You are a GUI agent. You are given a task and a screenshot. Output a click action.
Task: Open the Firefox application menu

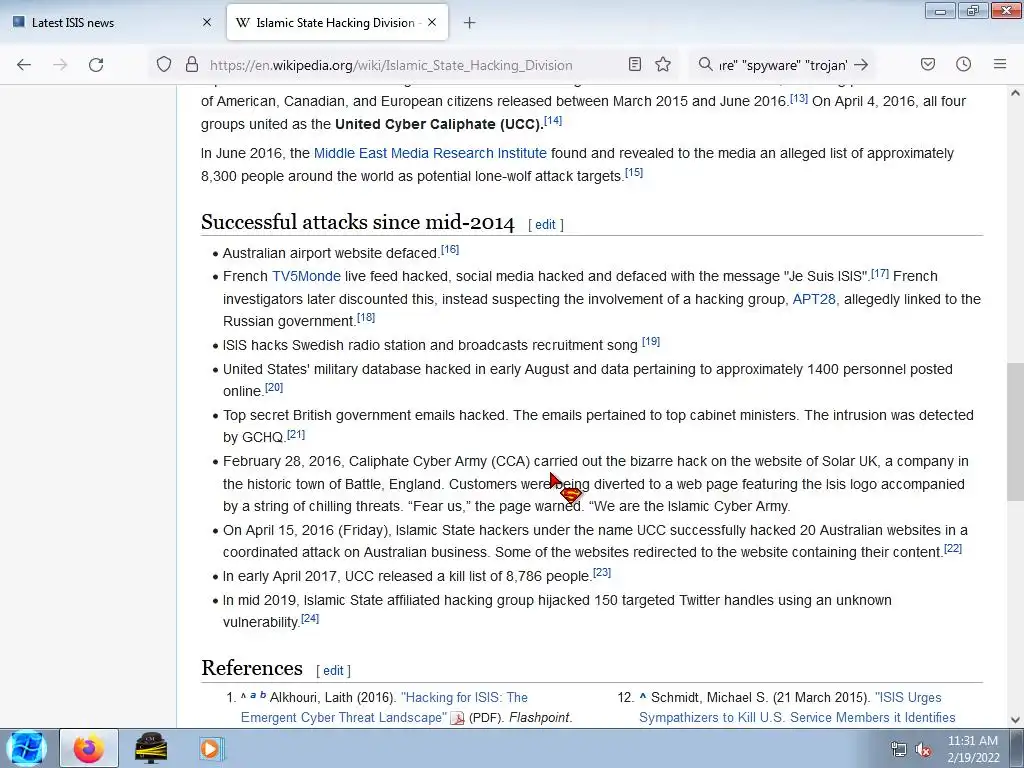pyautogui.click(x=1000, y=64)
